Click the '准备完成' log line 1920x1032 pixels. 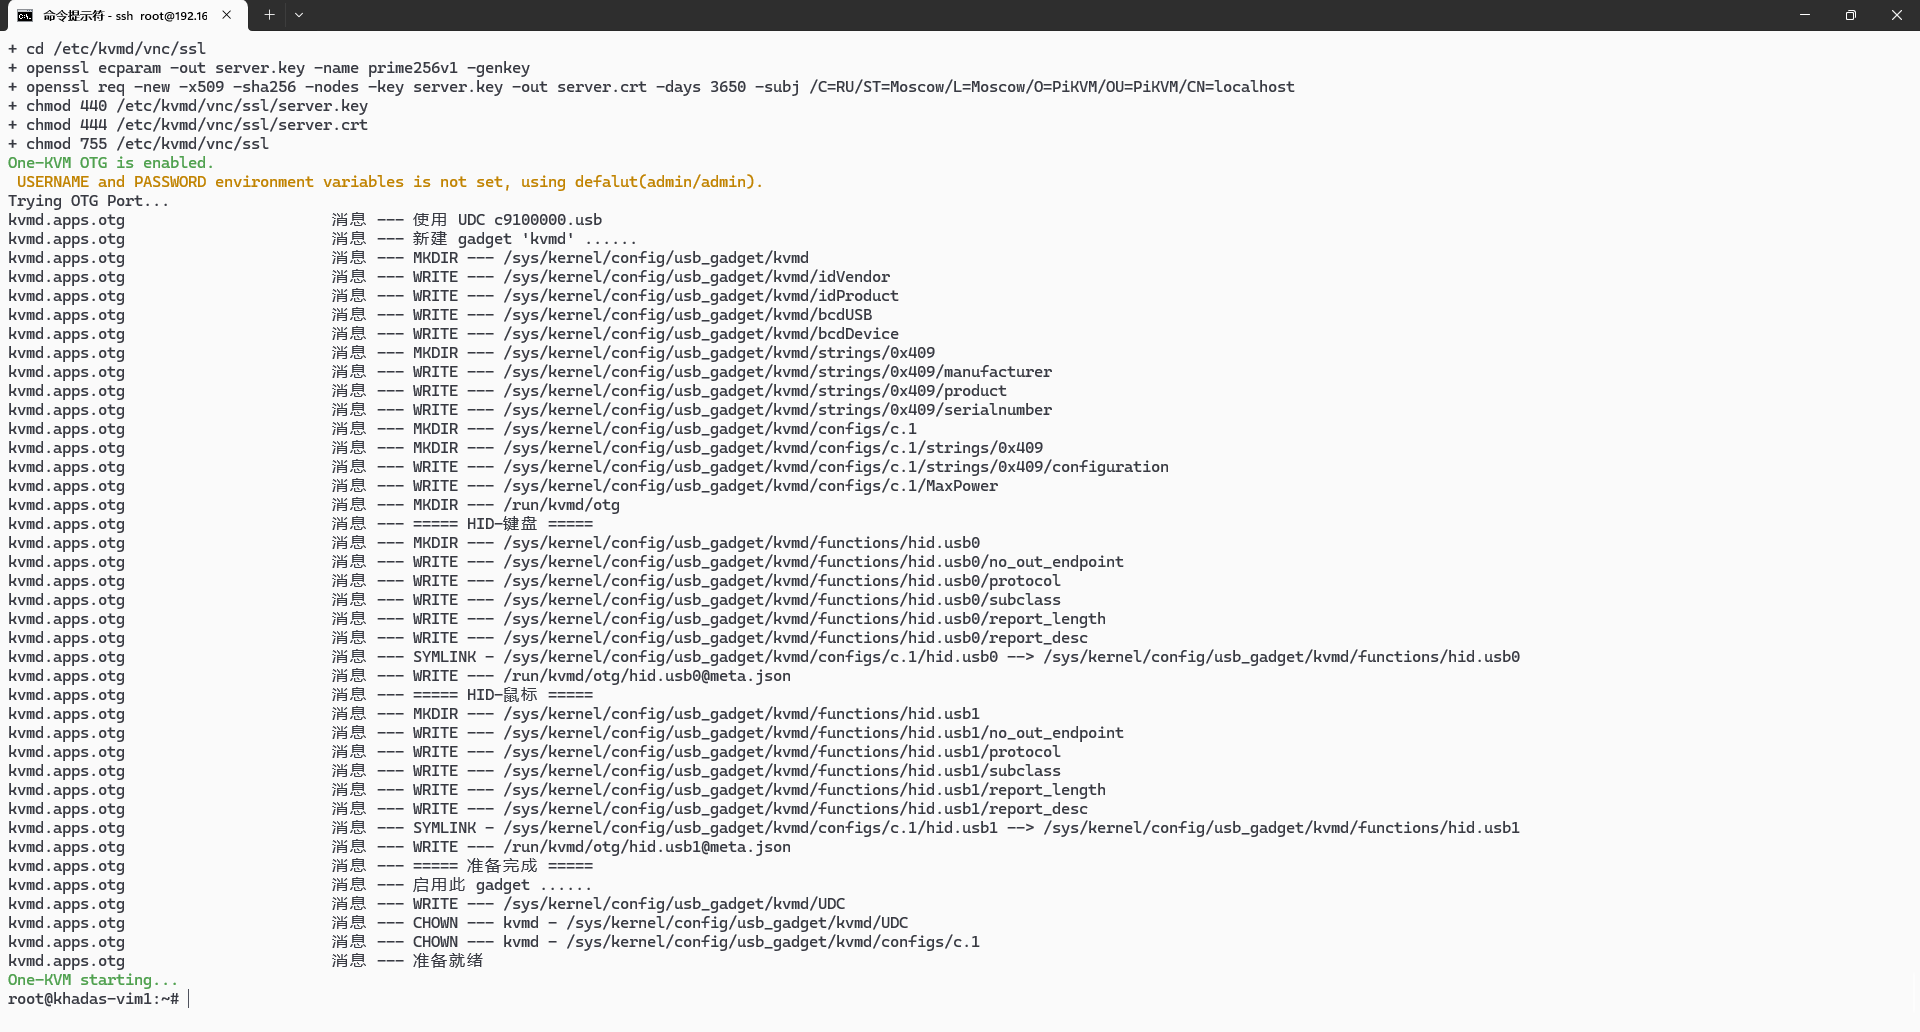tap(502, 866)
